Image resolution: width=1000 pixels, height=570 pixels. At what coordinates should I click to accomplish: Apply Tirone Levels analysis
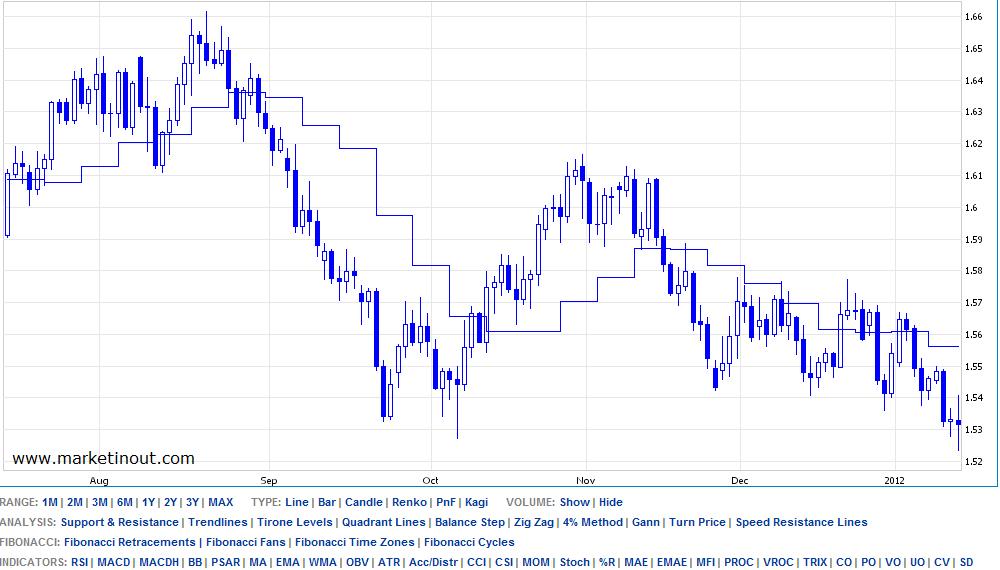pyautogui.click(x=295, y=522)
